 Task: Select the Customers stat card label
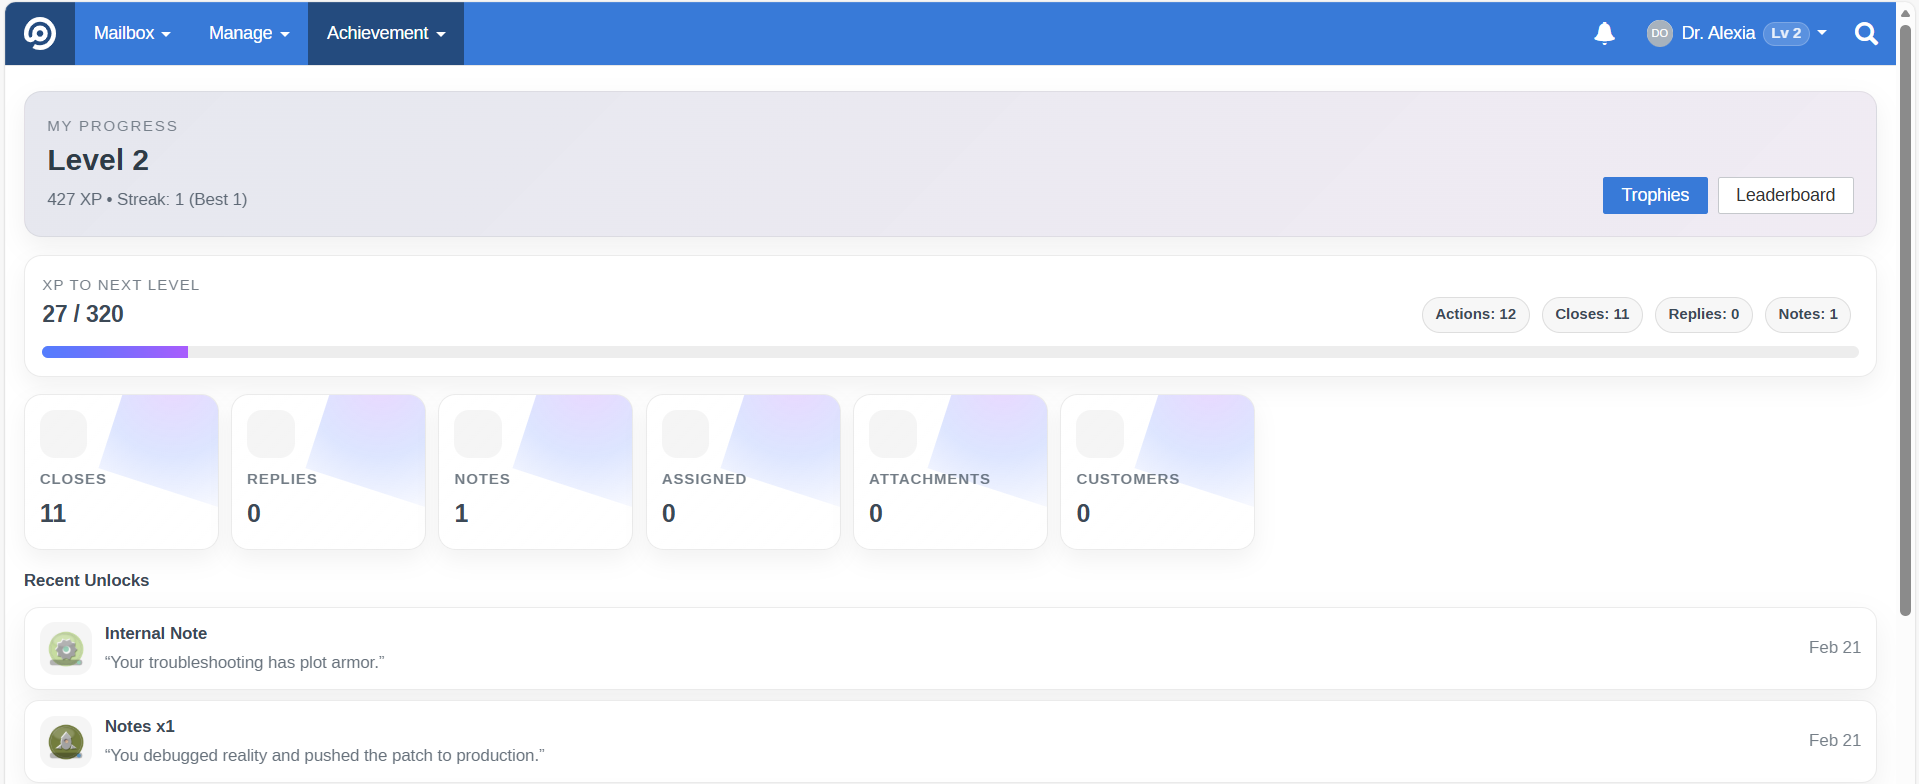pos(1128,479)
